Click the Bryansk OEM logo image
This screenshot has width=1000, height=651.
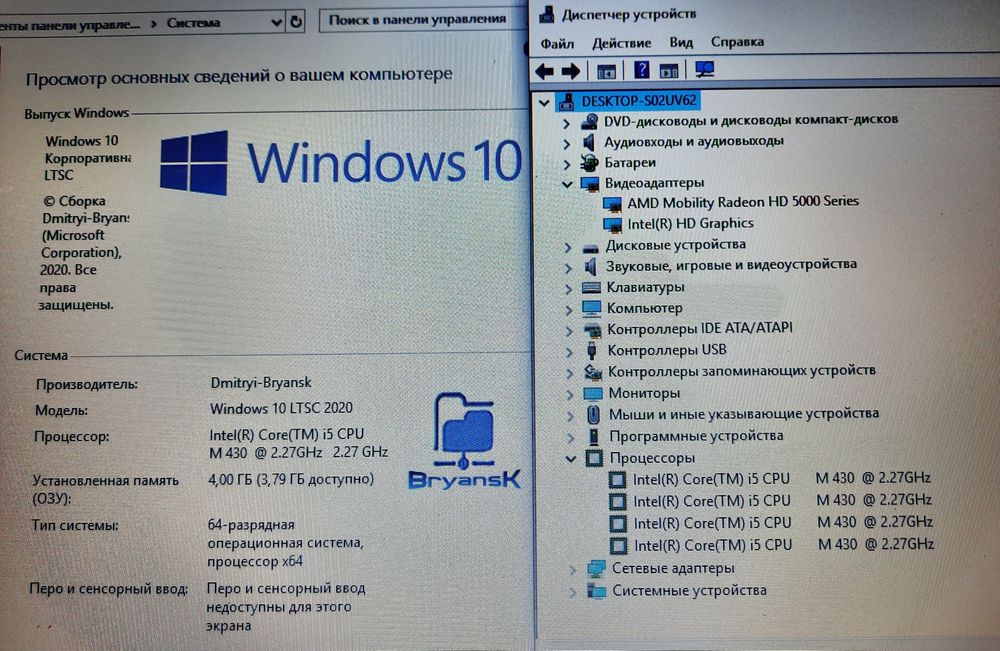pos(464,441)
